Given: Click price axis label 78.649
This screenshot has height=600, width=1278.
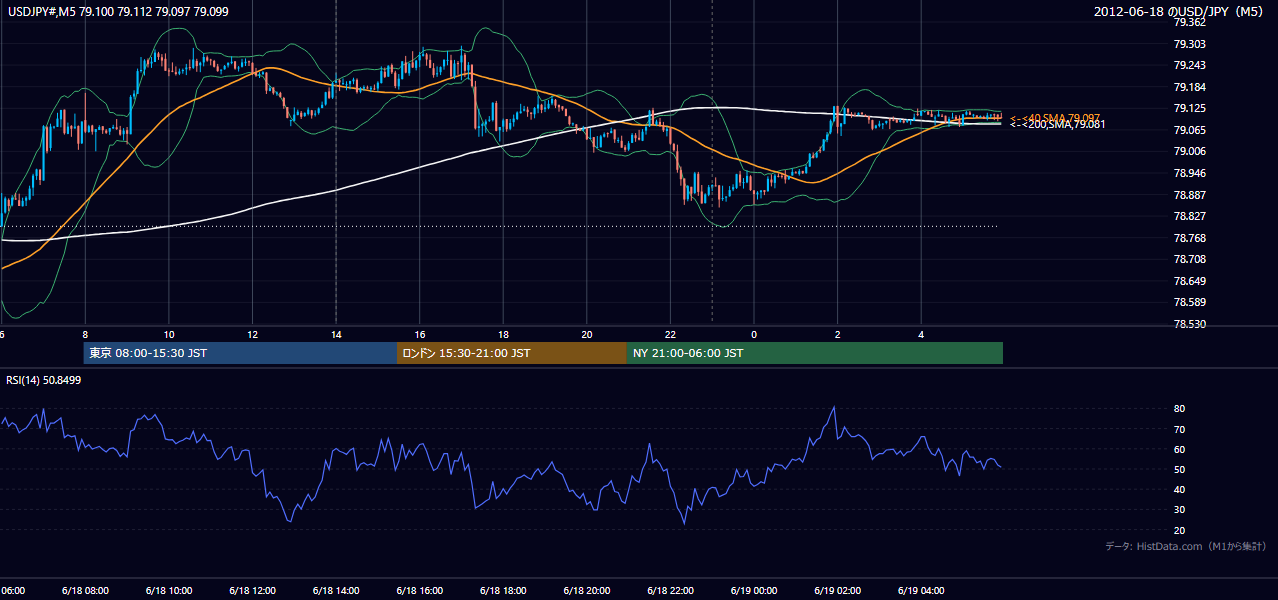Looking at the screenshot, I should click(1189, 281).
